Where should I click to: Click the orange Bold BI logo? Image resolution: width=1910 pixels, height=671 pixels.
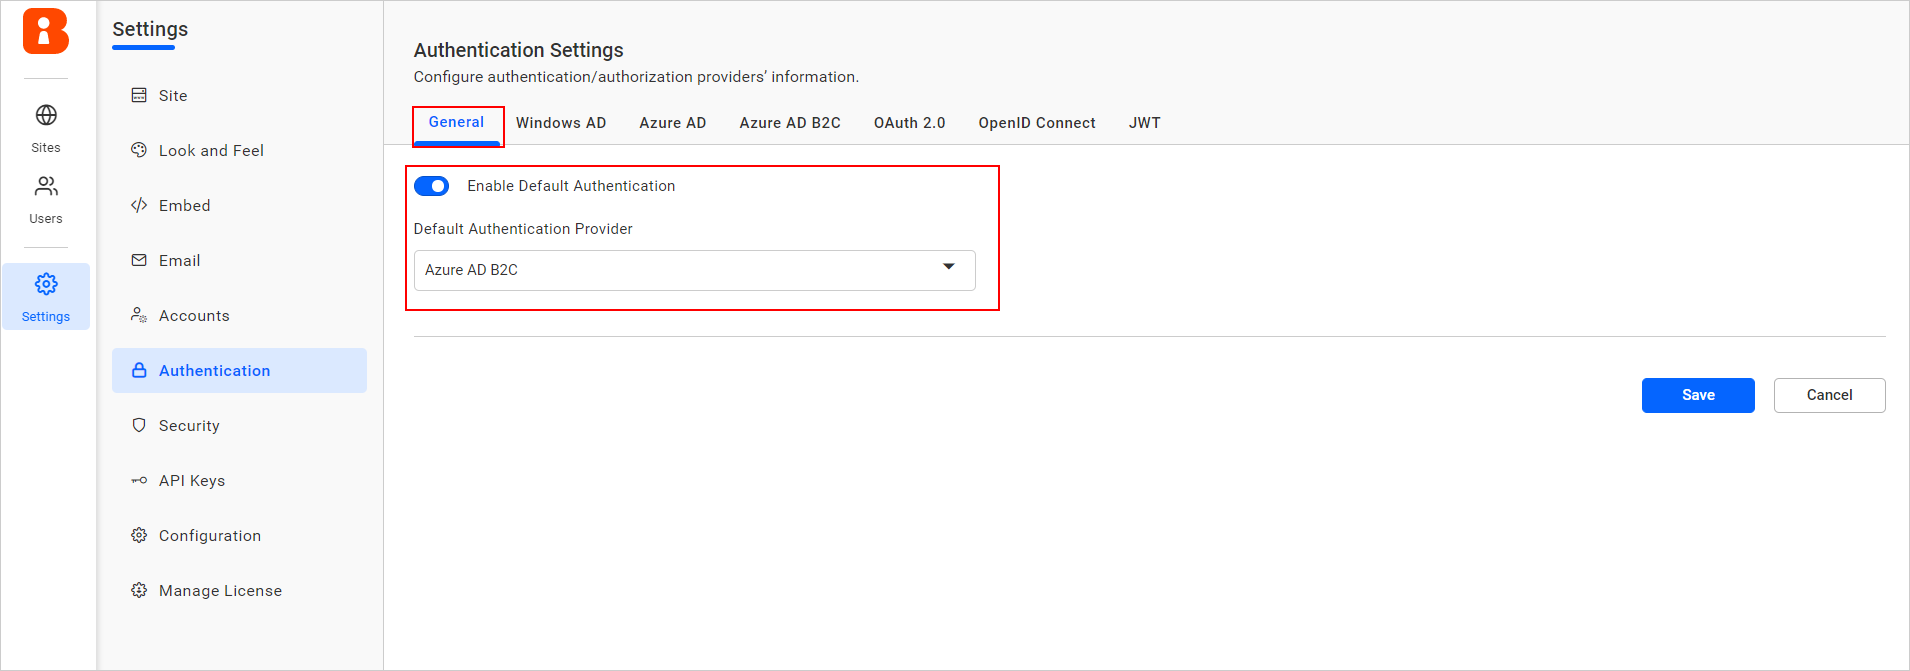pos(46,31)
